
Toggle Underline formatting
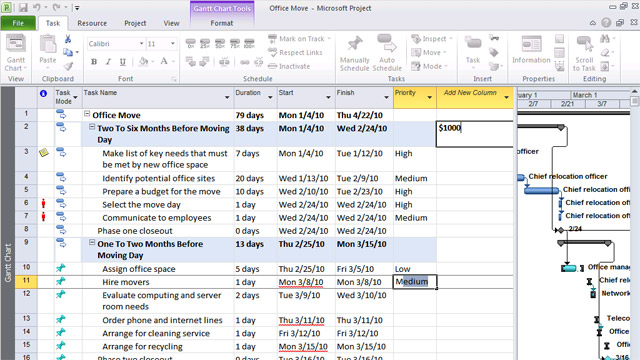click(x=122, y=62)
